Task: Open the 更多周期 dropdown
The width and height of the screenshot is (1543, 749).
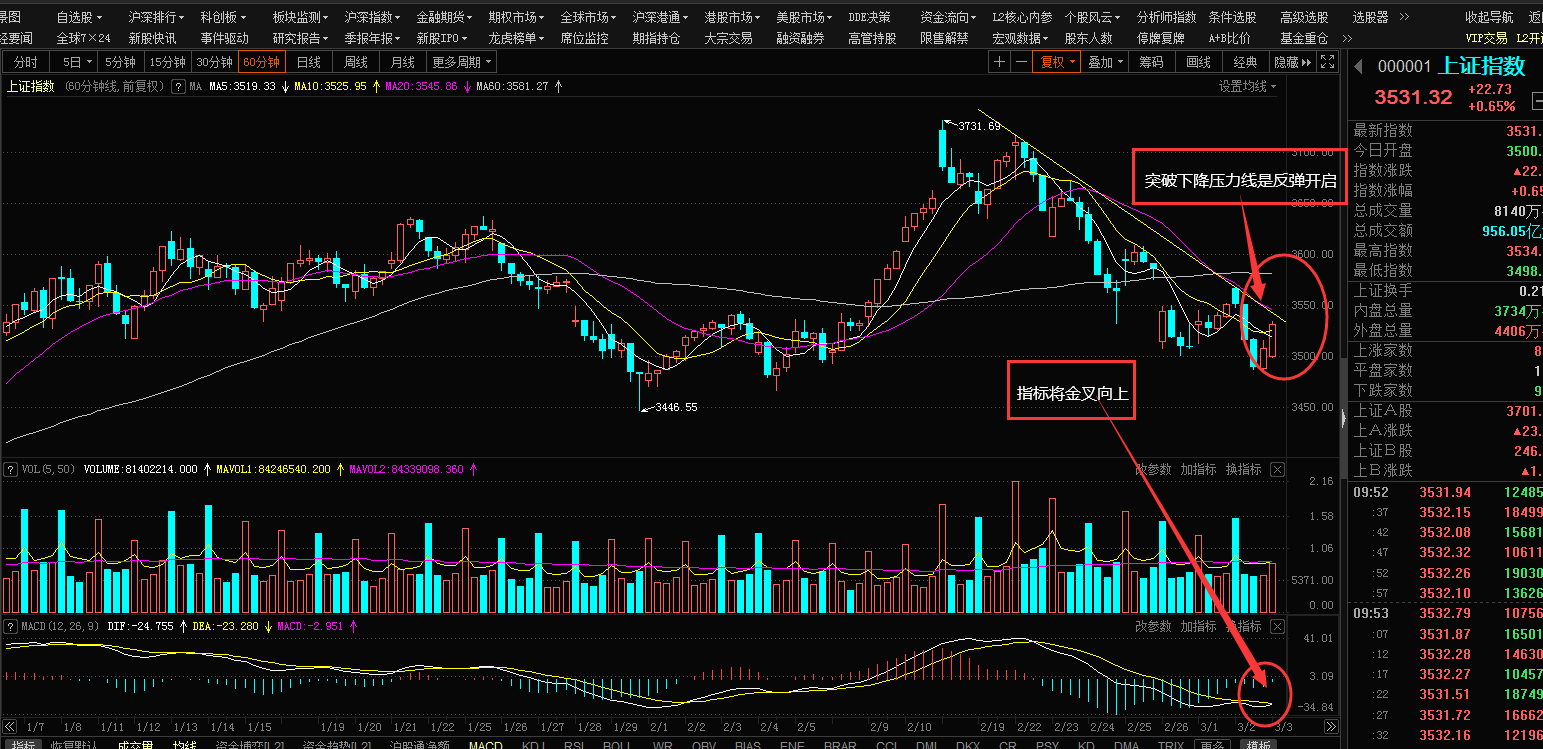Action: [462, 62]
